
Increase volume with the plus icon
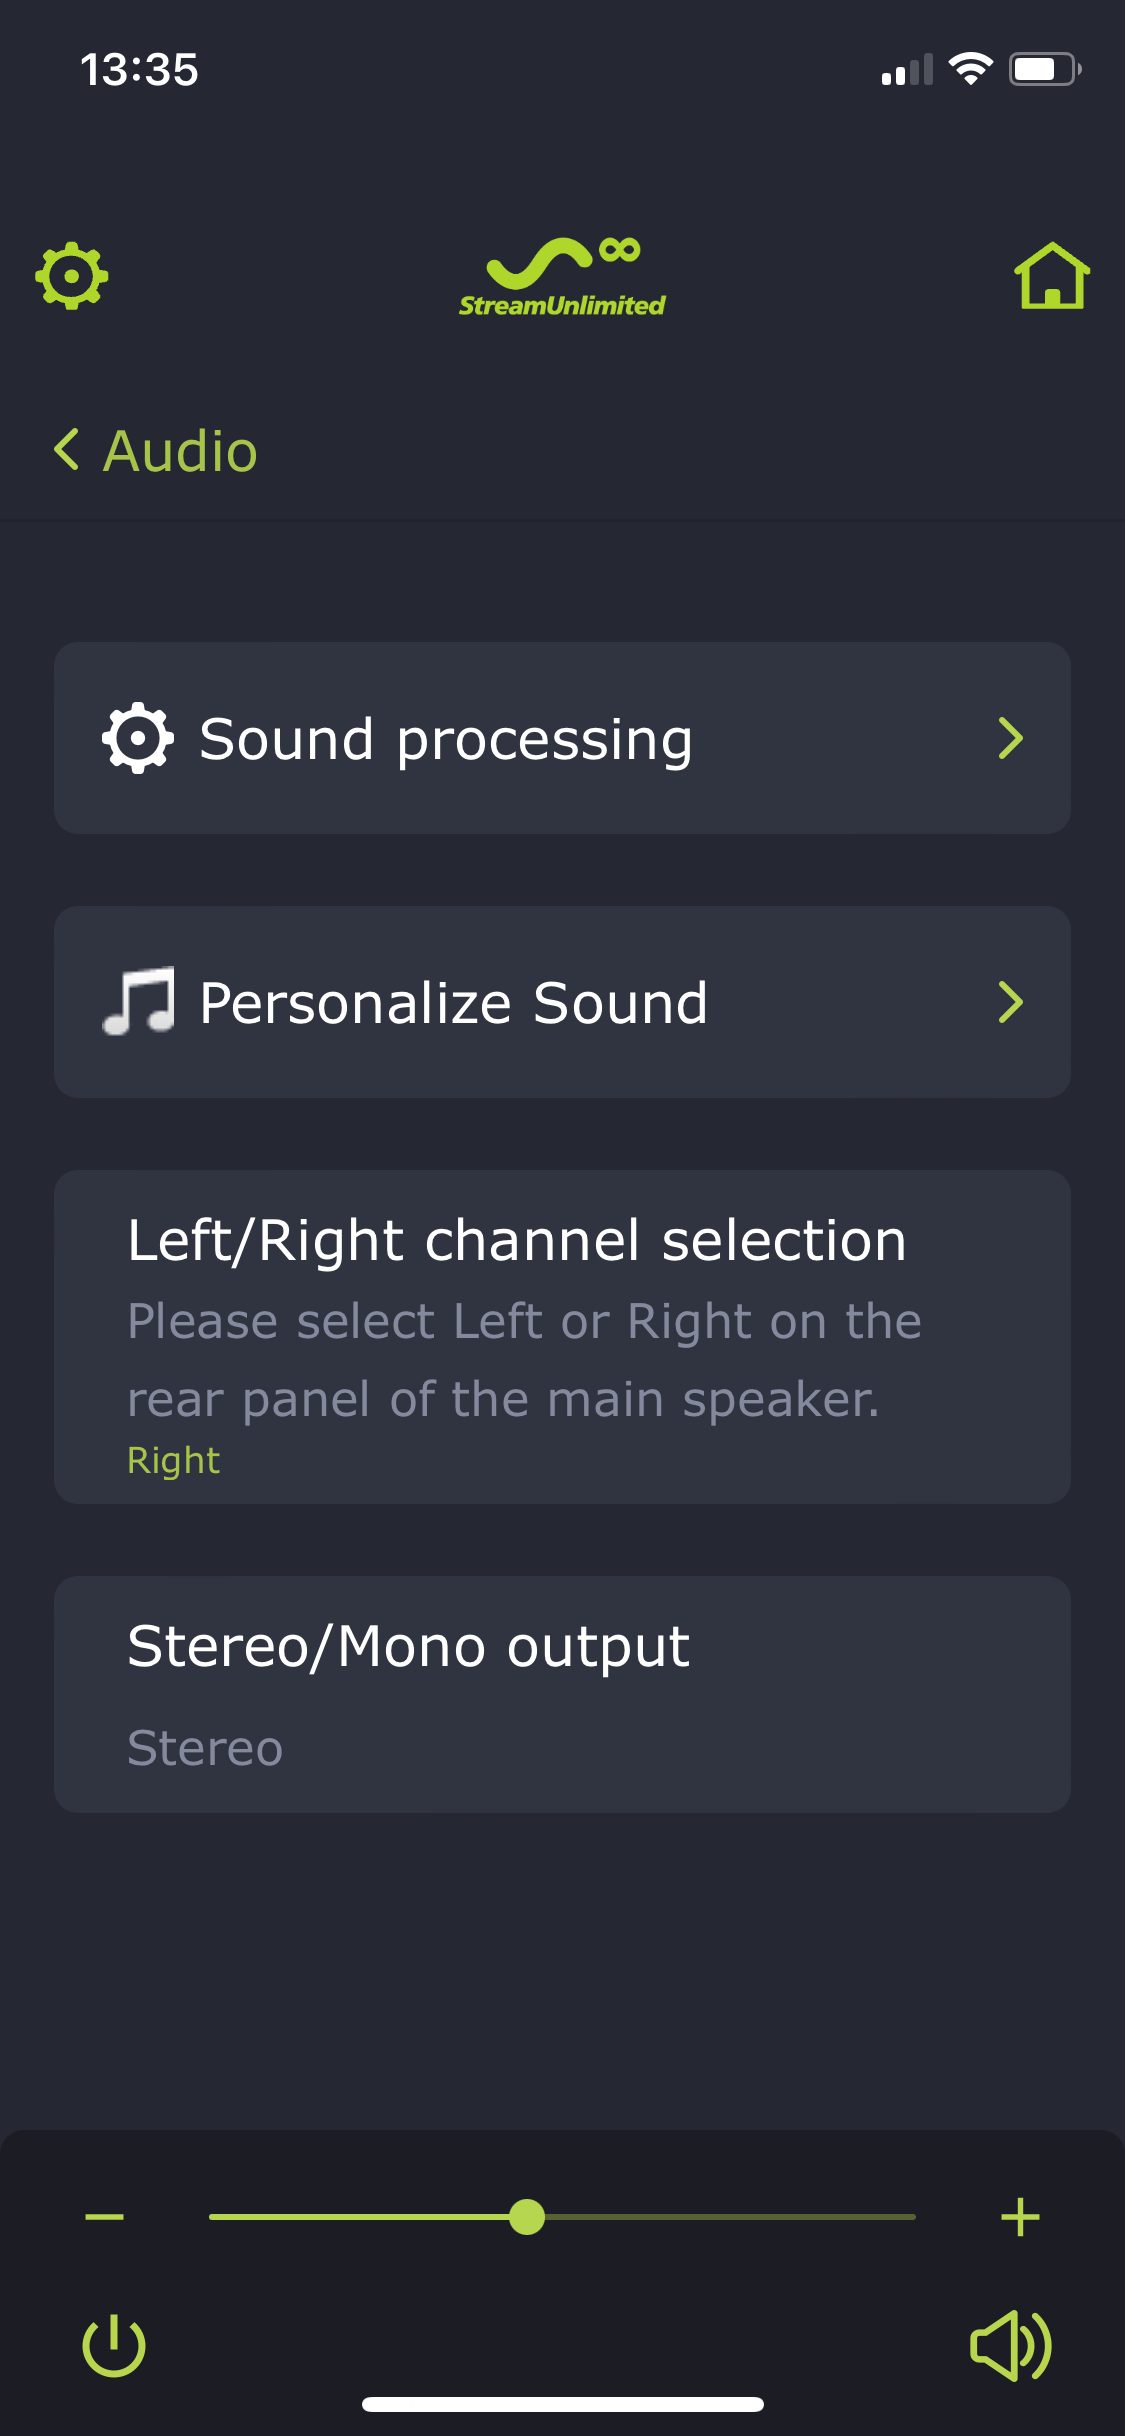1020,2217
